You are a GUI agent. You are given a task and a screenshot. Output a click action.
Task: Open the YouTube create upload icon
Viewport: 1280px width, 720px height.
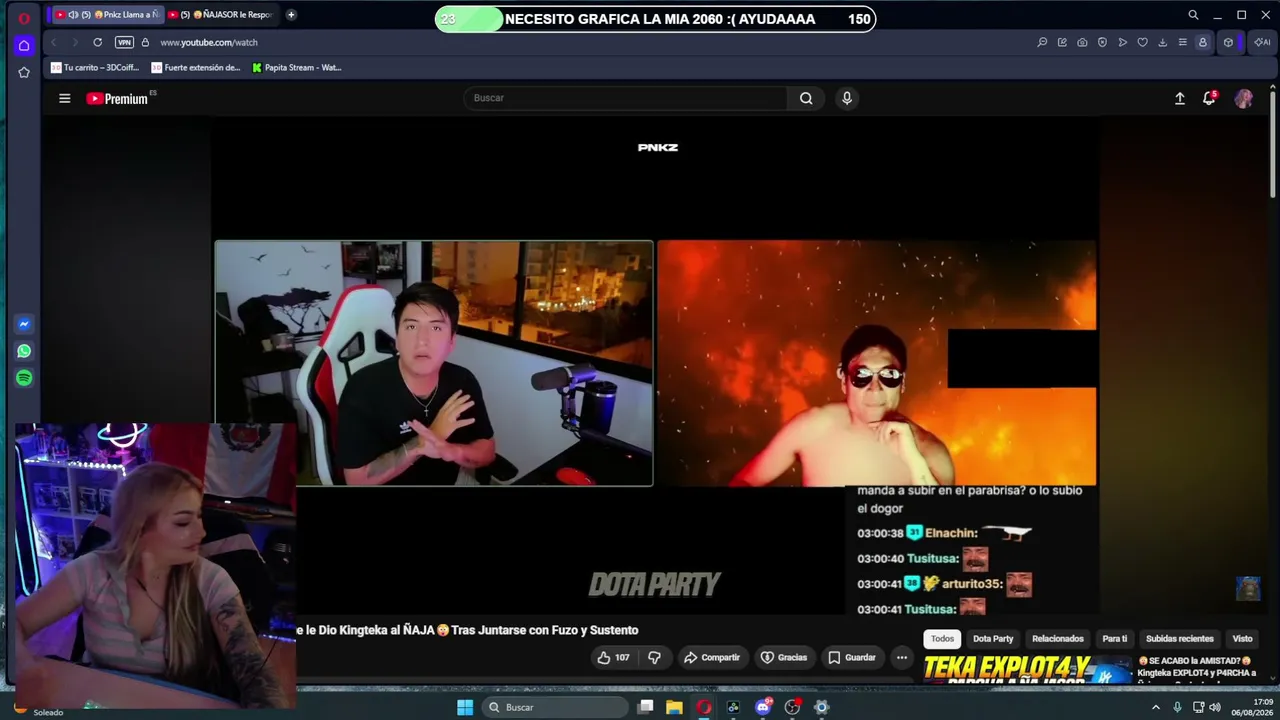click(x=1180, y=98)
